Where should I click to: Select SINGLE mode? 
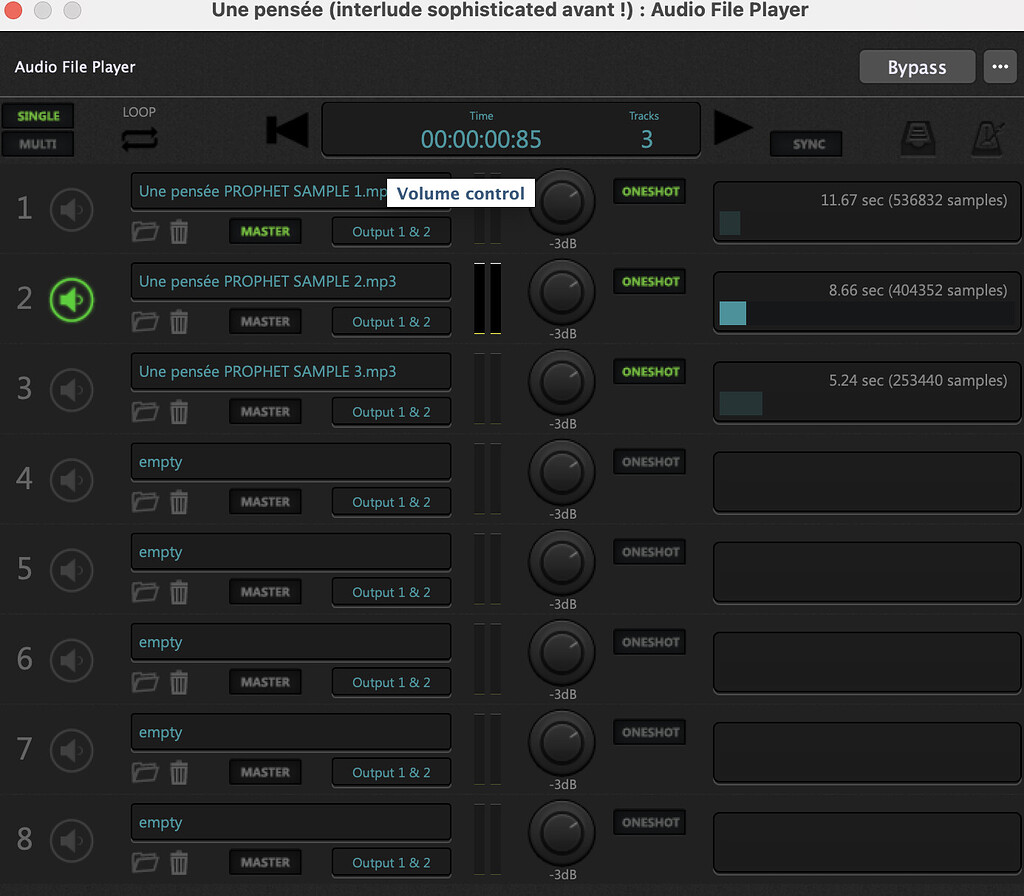tap(38, 116)
